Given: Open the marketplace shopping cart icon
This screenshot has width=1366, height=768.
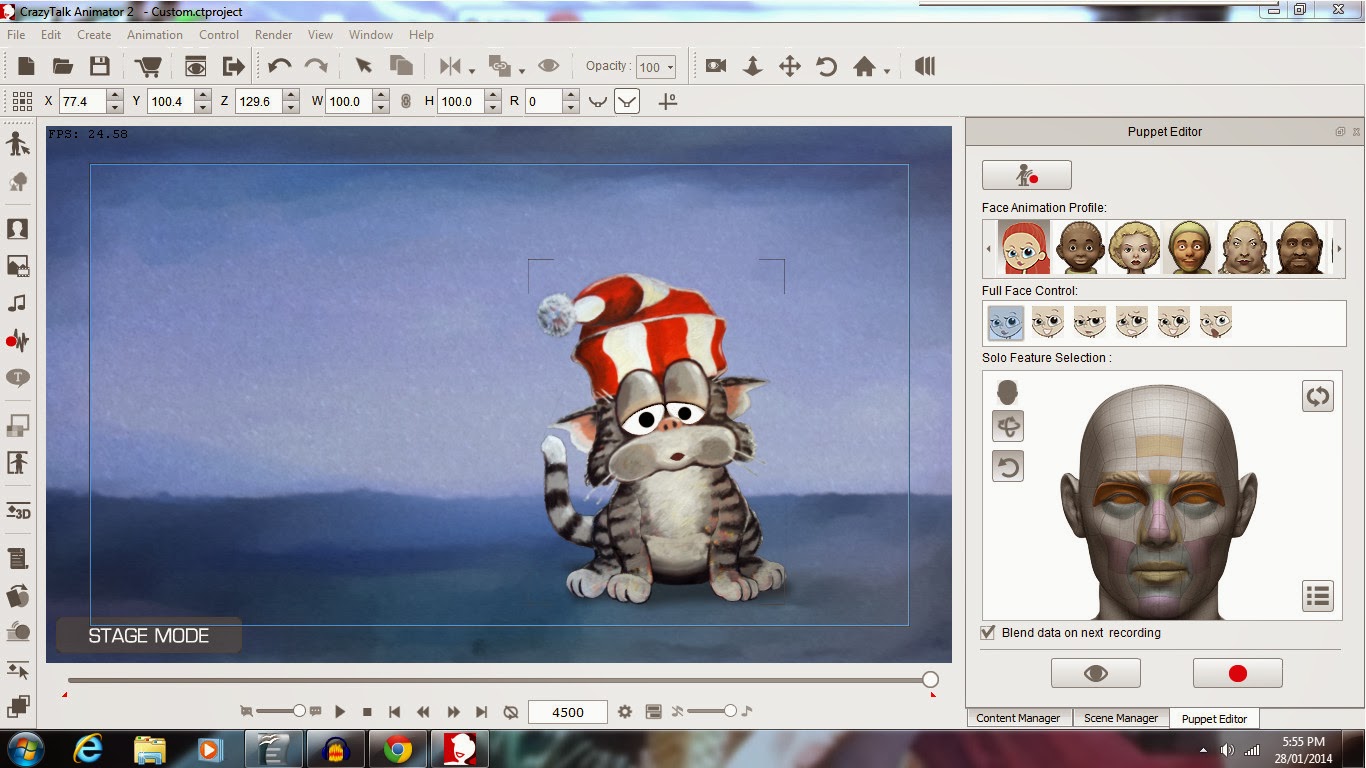Looking at the screenshot, I should [148, 66].
